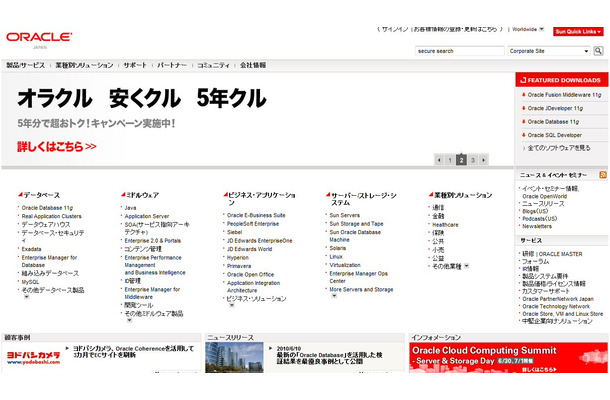Open Sun Storage and Tape link
Screen dimensions: 610x400
356,224
